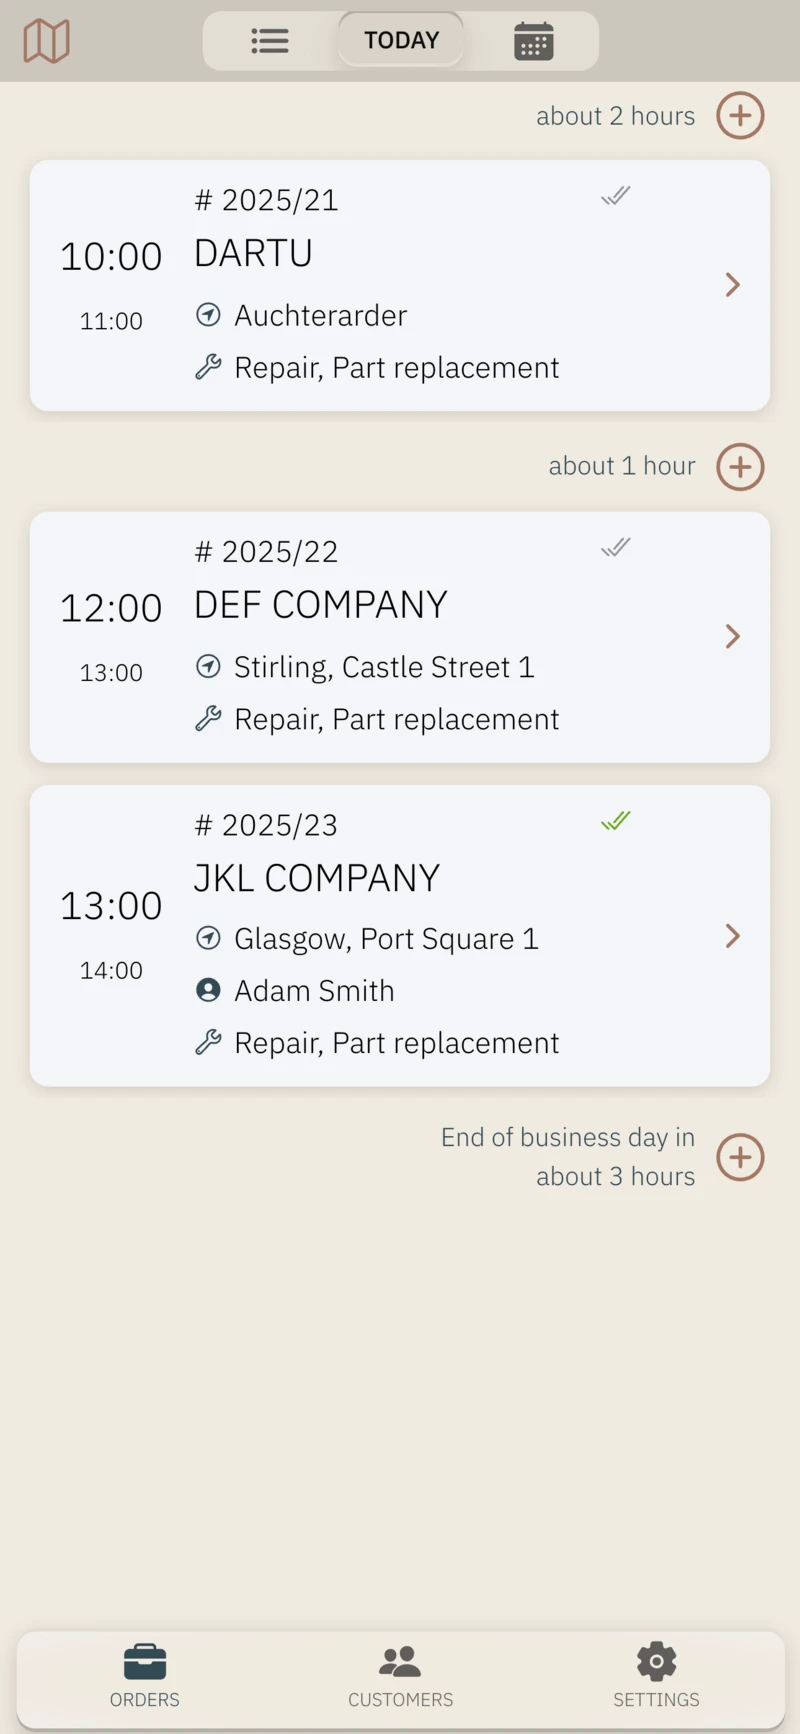Select the Orders tab

click(x=145, y=1675)
